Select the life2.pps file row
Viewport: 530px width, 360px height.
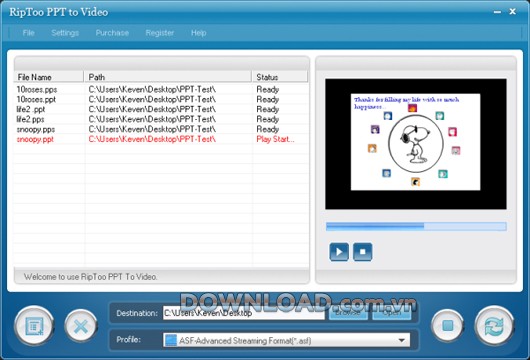[161, 119]
